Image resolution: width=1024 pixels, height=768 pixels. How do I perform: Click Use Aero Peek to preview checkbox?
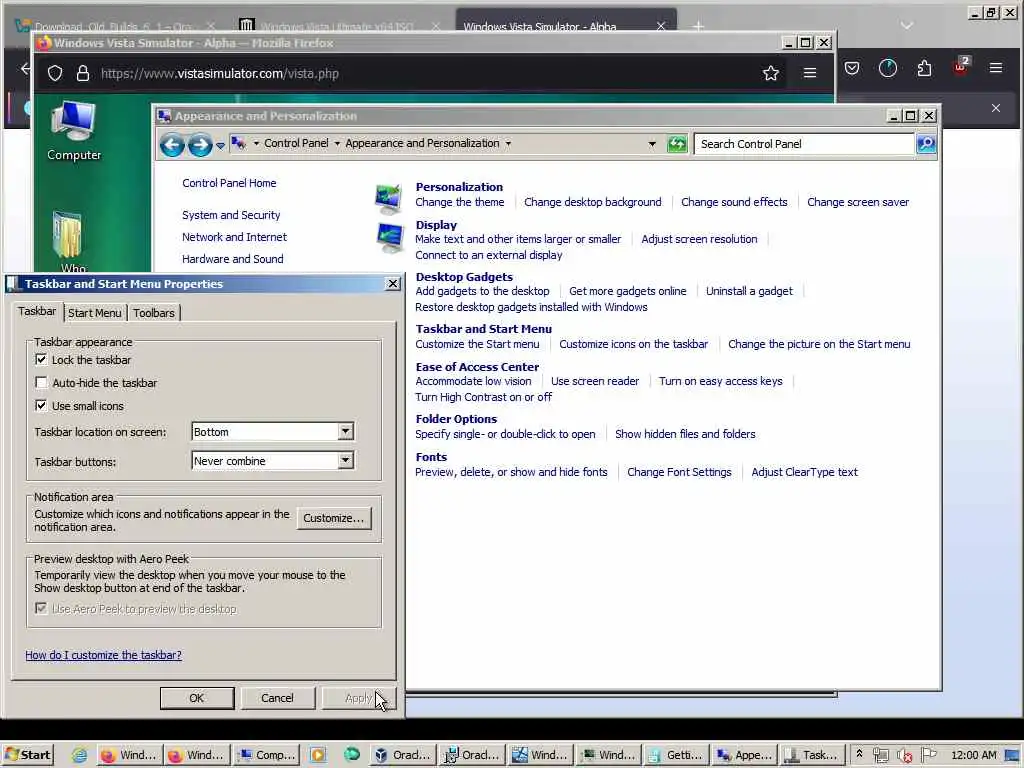coord(41,609)
